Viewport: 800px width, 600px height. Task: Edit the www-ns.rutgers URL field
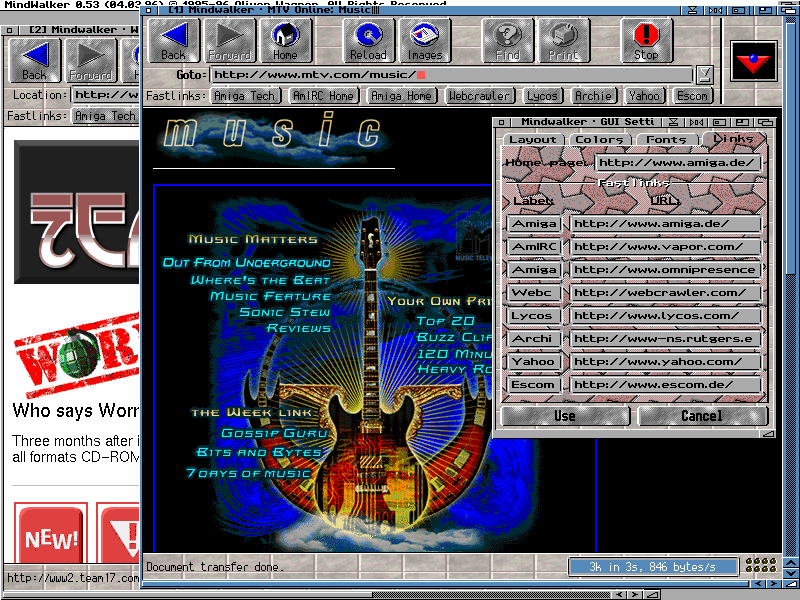(x=665, y=339)
